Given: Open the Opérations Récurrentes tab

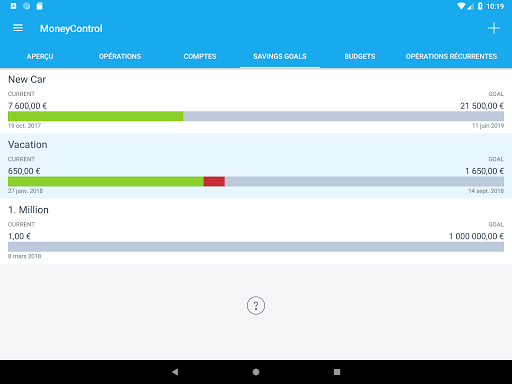Looking at the screenshot, I should click(x=451, y=56).
